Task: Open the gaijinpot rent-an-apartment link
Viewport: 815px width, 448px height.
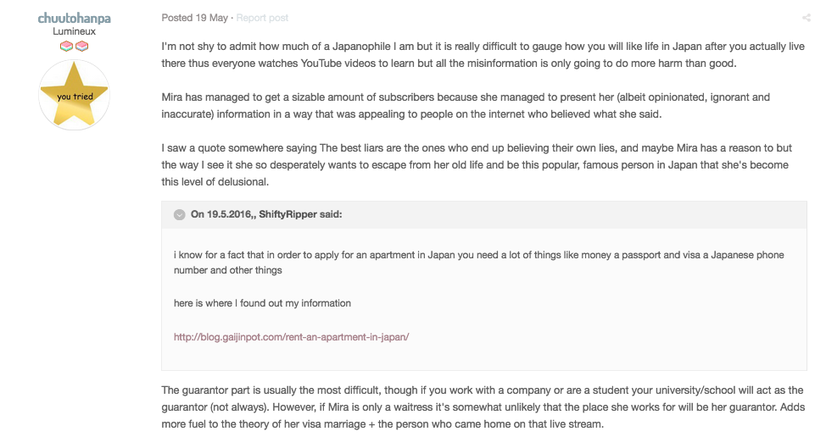Action: point(291,337)
